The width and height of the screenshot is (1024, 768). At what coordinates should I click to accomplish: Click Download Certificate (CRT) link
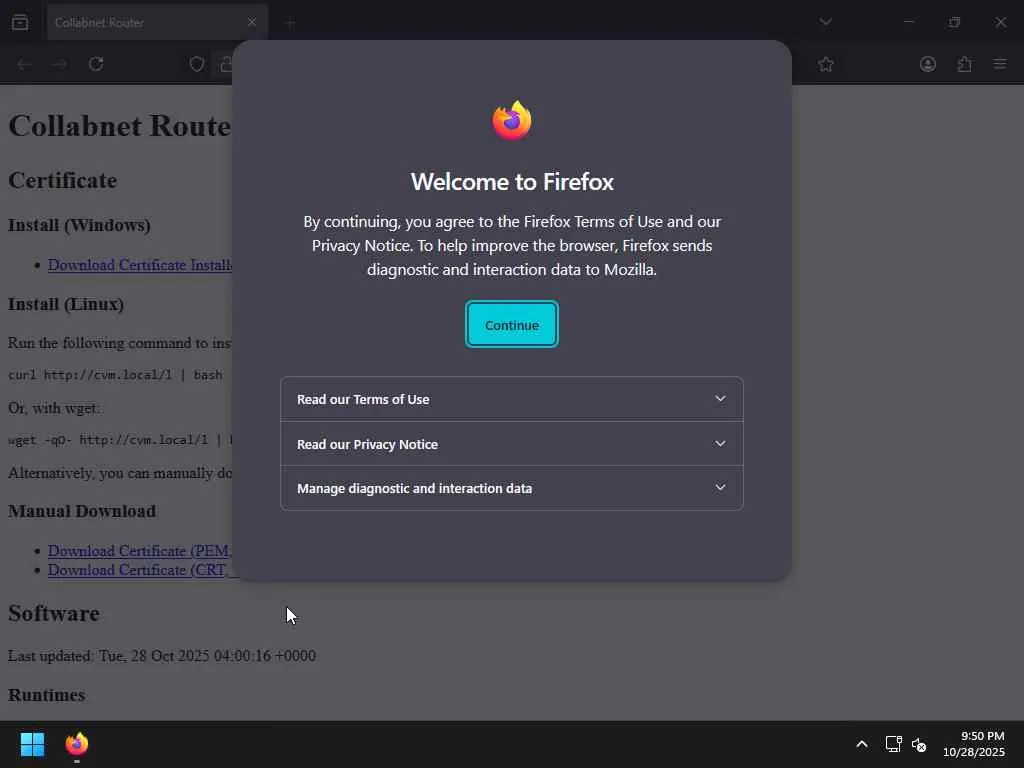(x=140, y=569)
